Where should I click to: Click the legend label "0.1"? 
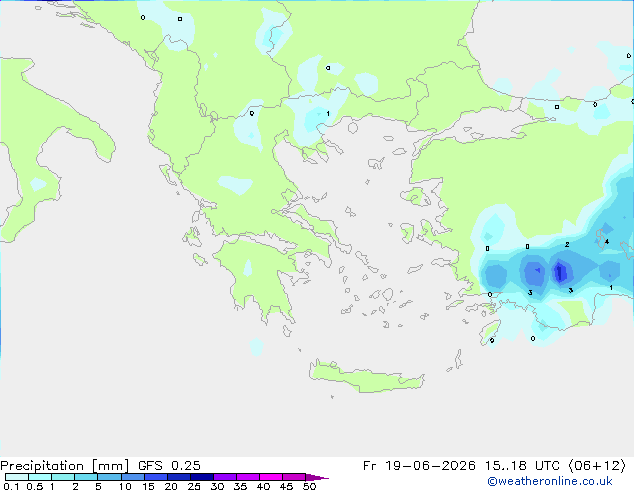coord(11,486)
